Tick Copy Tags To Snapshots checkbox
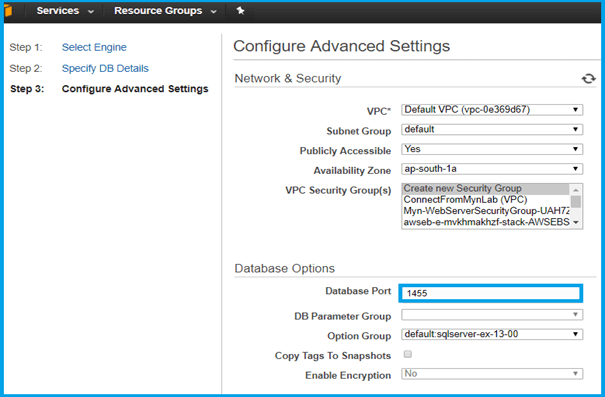The width and height of the screenshot is (605, 397). pyautogui.click(x=408, y=354)
